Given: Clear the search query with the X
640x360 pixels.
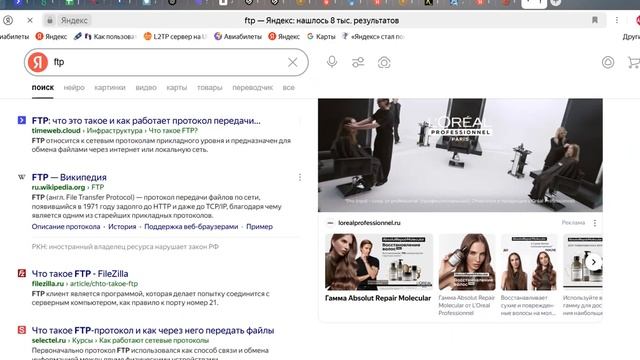Looking at the screenshot, I should (x=293, y=62).
